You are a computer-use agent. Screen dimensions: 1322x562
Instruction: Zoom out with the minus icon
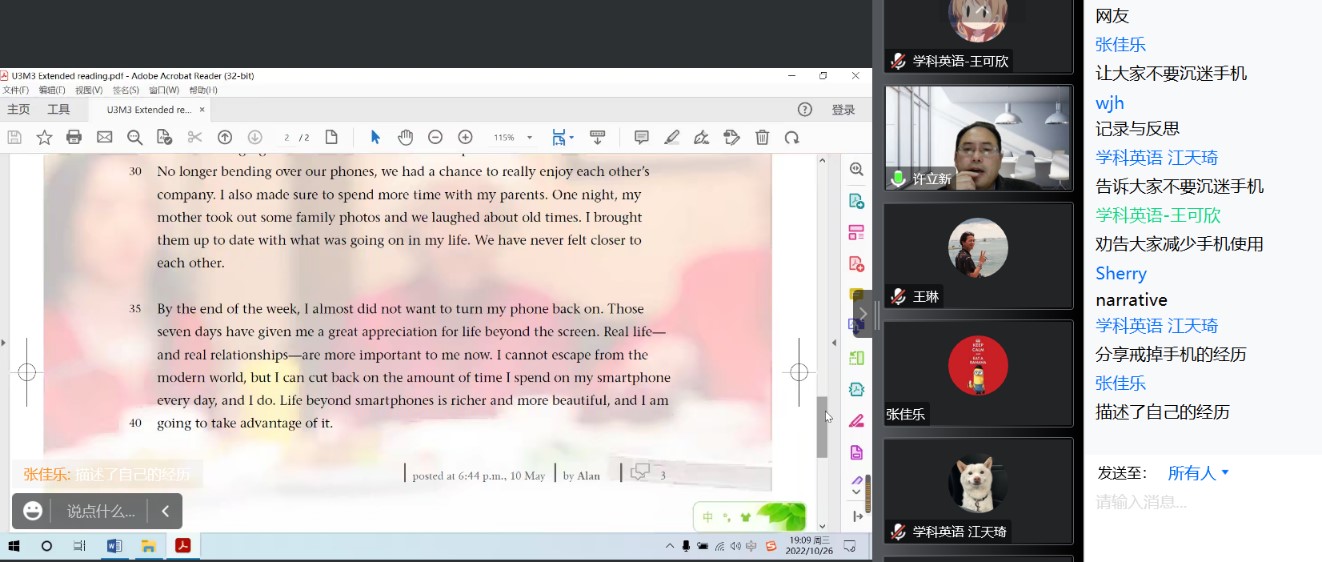[435, 137]
